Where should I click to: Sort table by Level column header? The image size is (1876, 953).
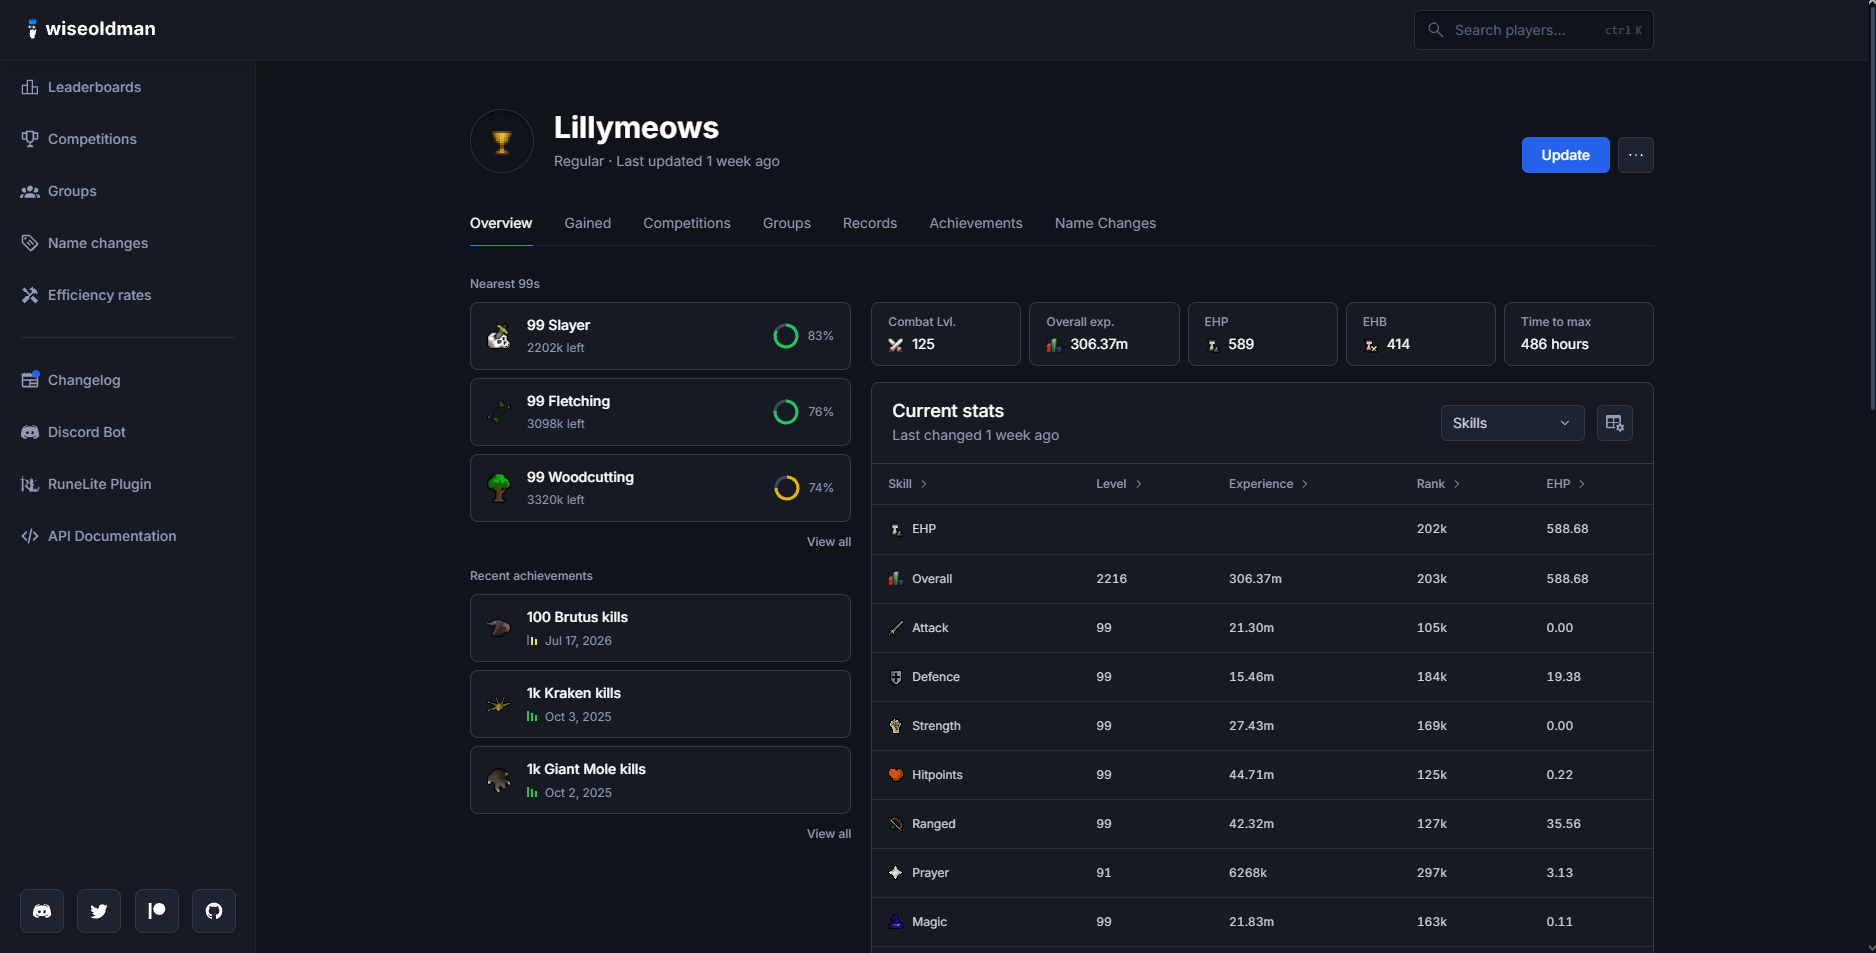1119,484
